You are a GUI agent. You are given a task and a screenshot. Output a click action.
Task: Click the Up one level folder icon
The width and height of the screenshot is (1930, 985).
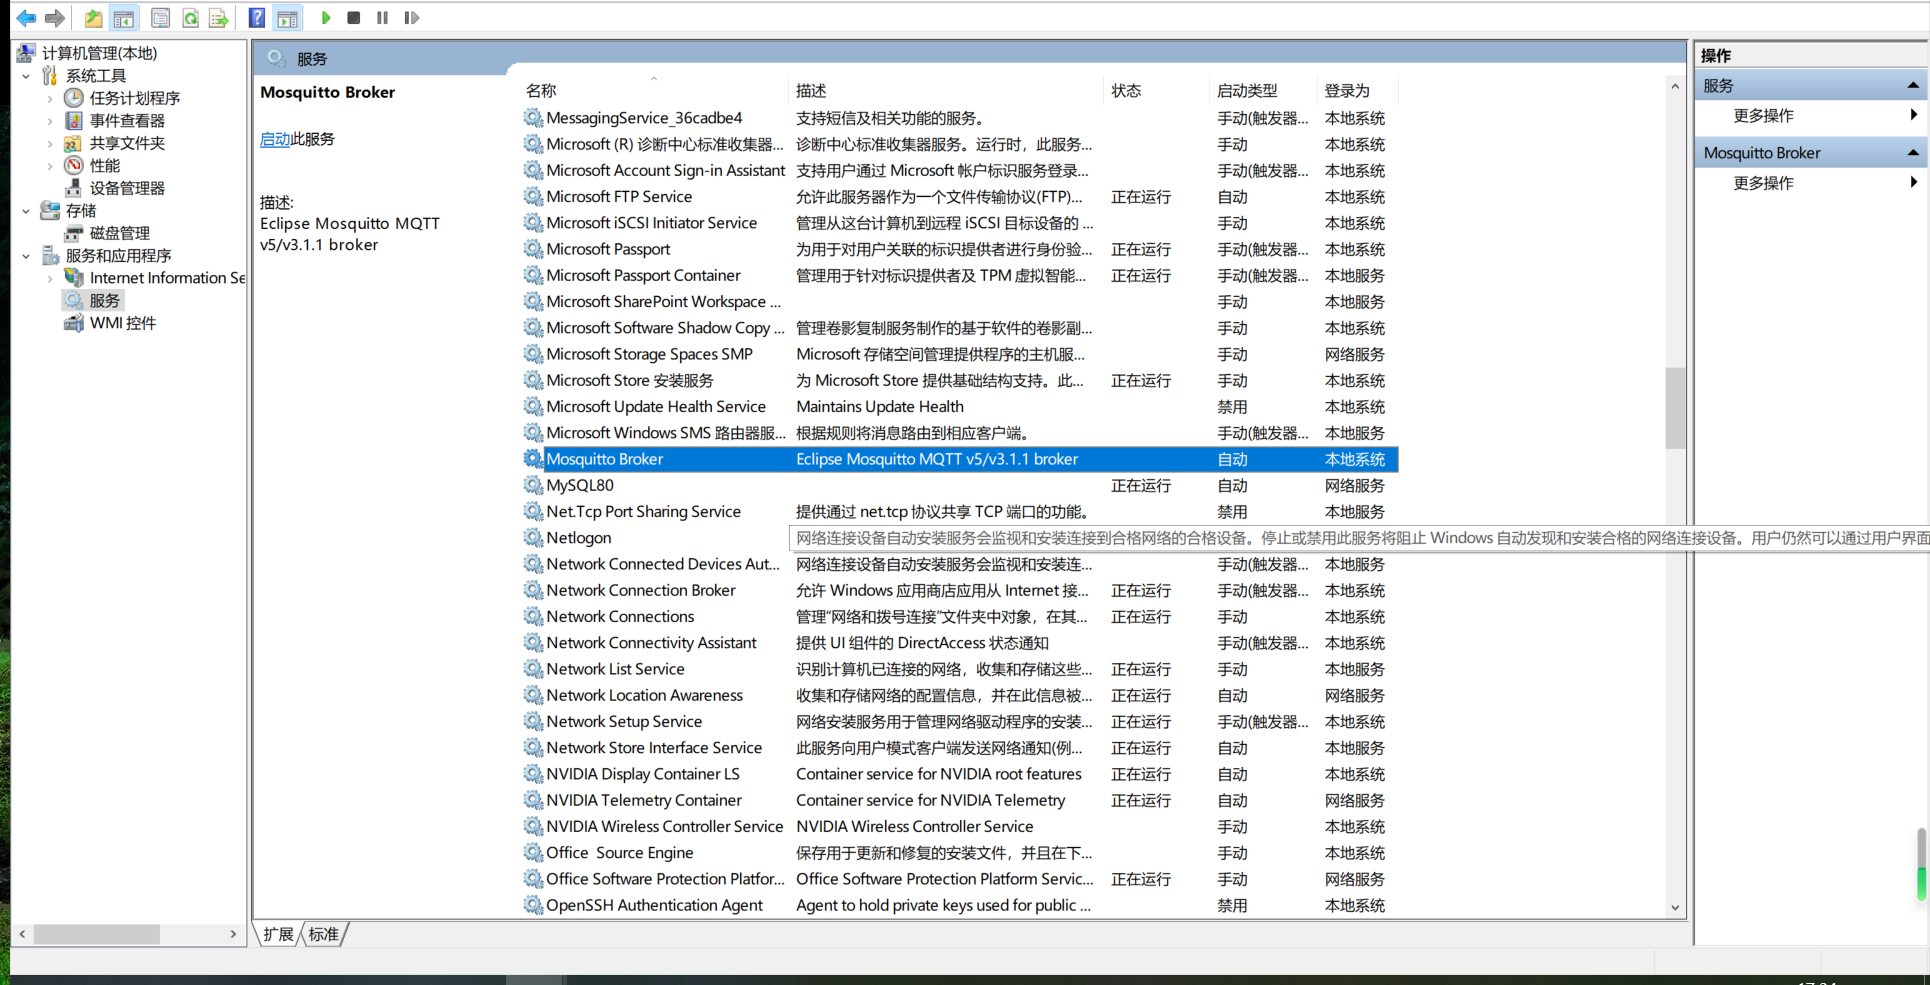point(93,18)
